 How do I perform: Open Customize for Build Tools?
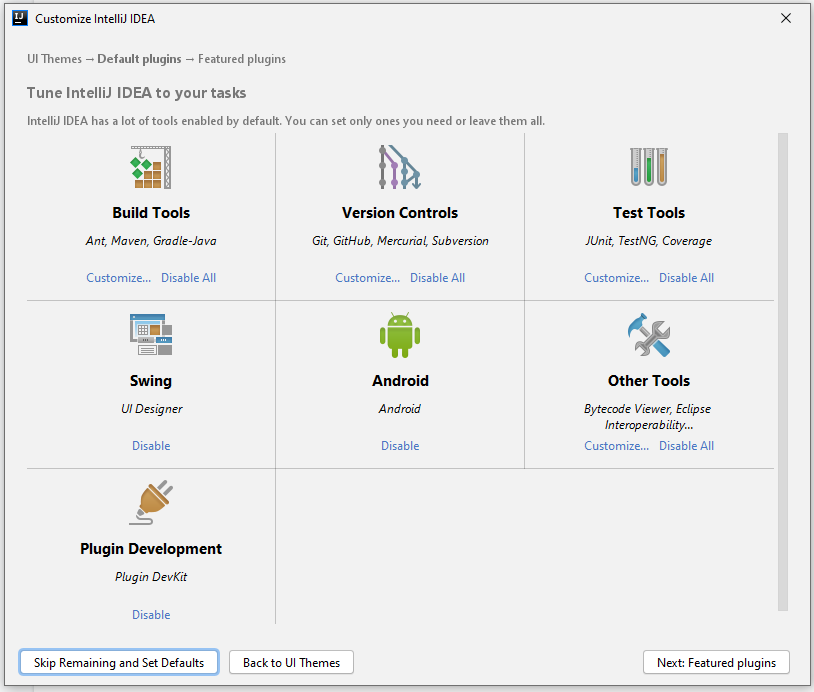point(118,278)
